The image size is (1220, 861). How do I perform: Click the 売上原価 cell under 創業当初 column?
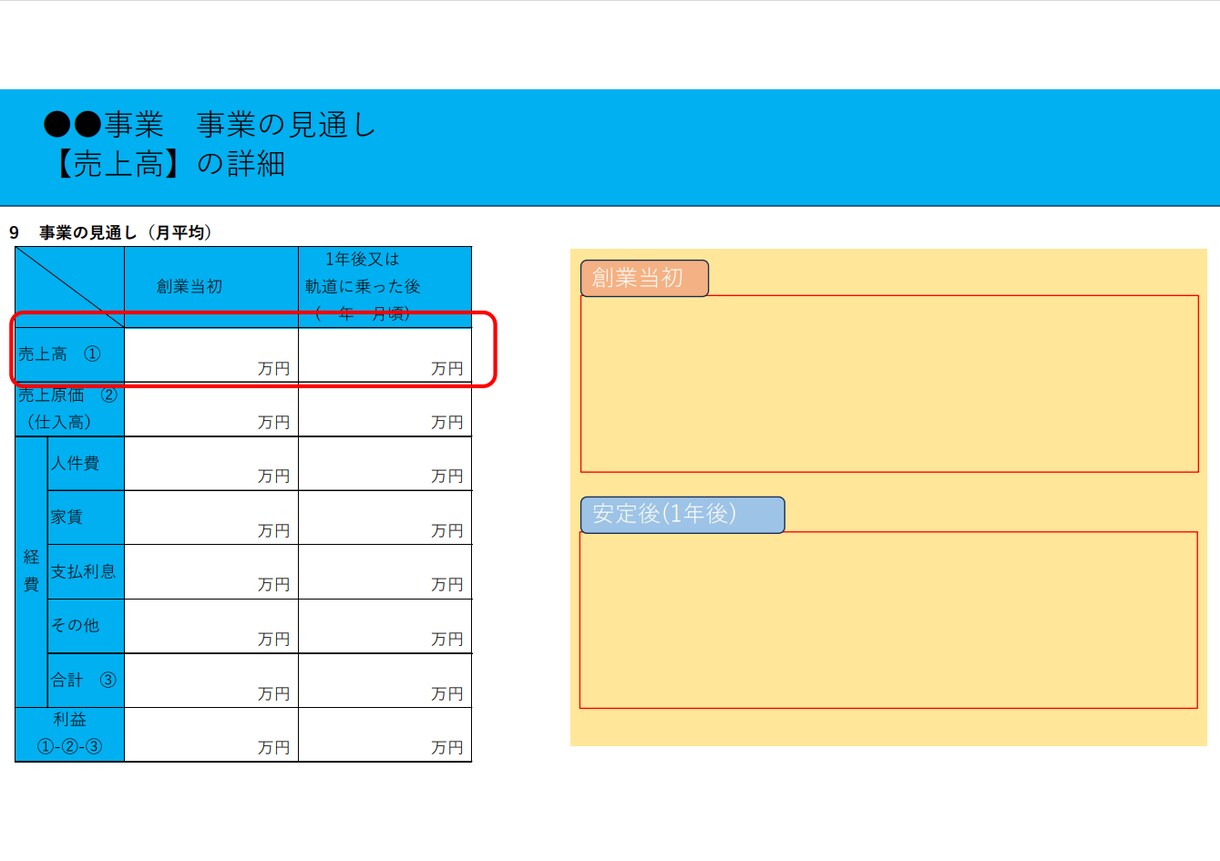(x=211, y=409)
